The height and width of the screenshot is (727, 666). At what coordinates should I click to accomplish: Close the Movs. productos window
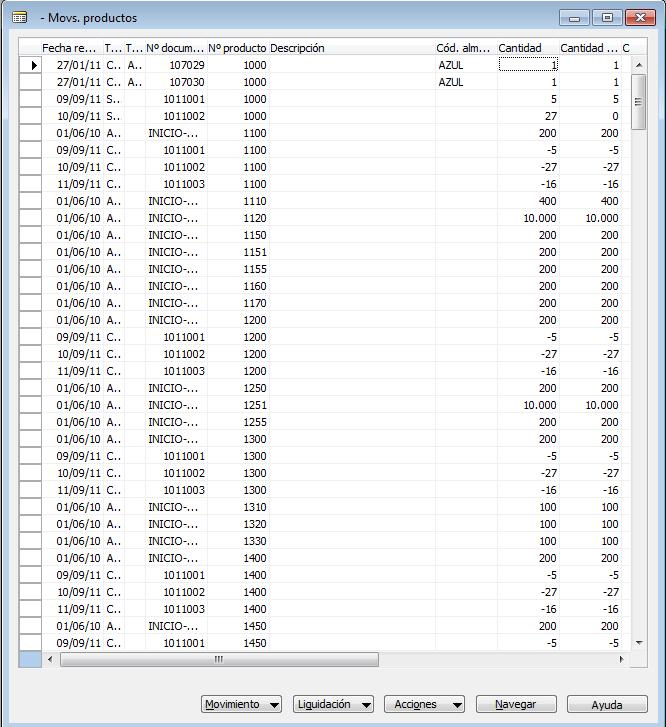point(640,18)
